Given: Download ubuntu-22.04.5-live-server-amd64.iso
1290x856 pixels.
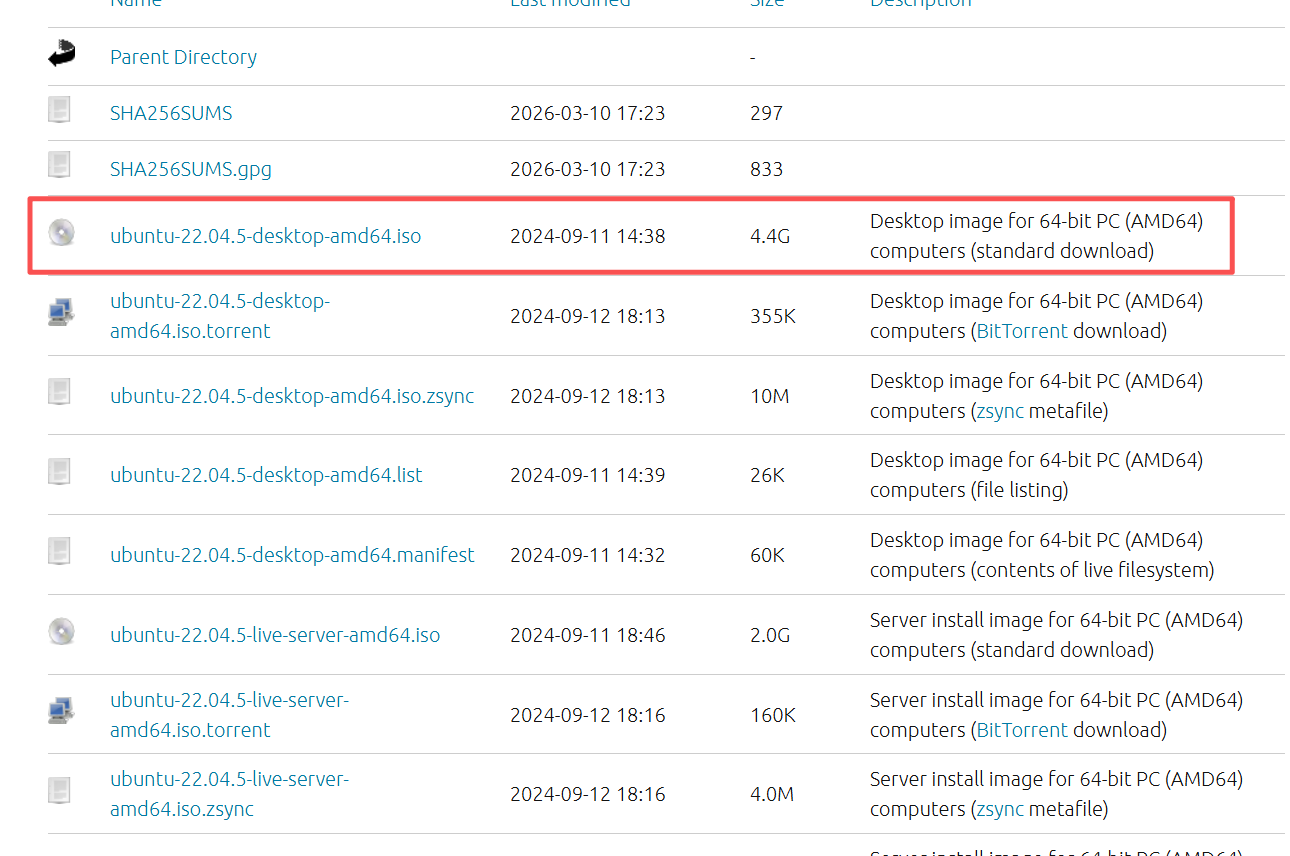Looking at the screenshot, I should point(275,635).
